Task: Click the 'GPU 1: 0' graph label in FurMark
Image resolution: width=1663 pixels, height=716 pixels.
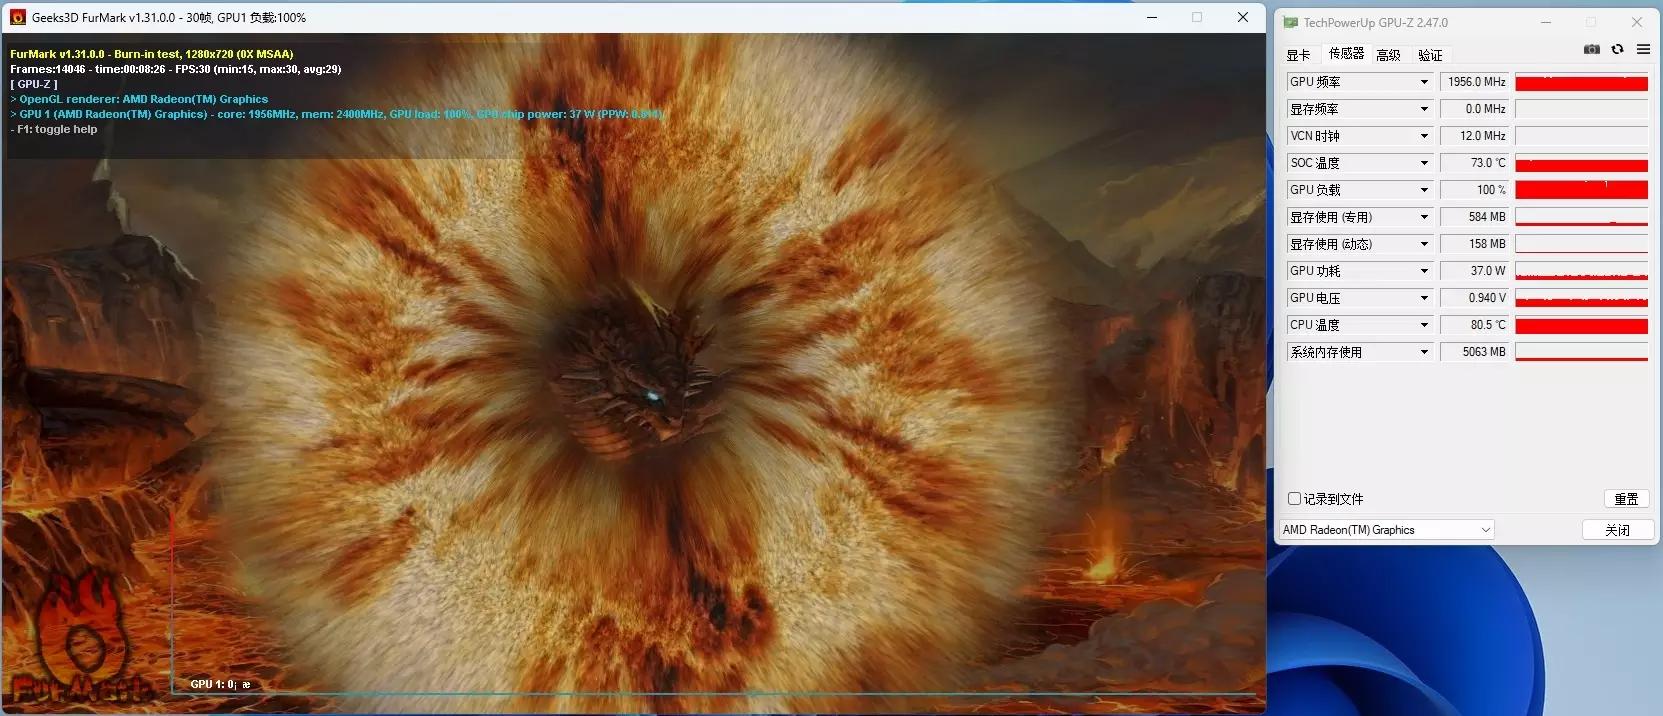Action: click(220, 684)
